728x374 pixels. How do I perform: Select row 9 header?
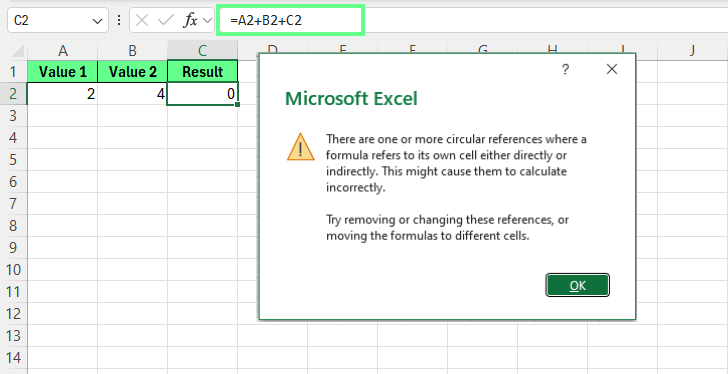pos(13,248)
